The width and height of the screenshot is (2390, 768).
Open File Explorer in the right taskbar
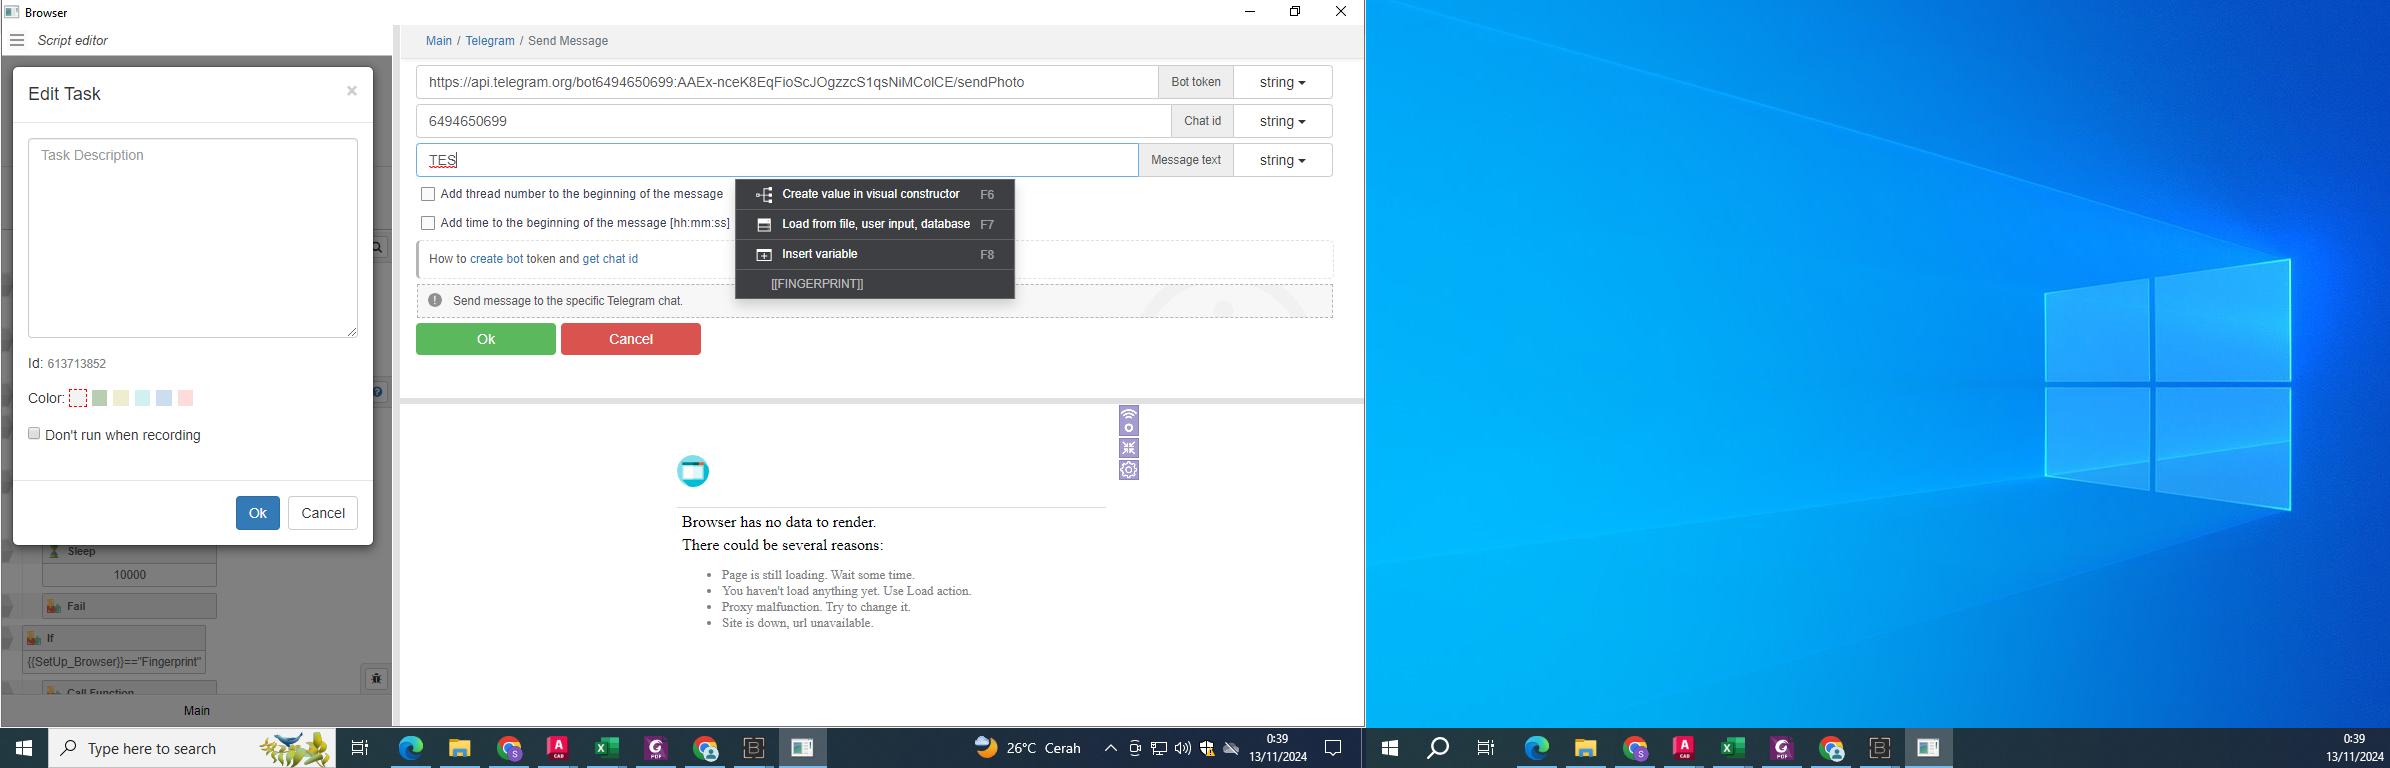point(1586,748)
